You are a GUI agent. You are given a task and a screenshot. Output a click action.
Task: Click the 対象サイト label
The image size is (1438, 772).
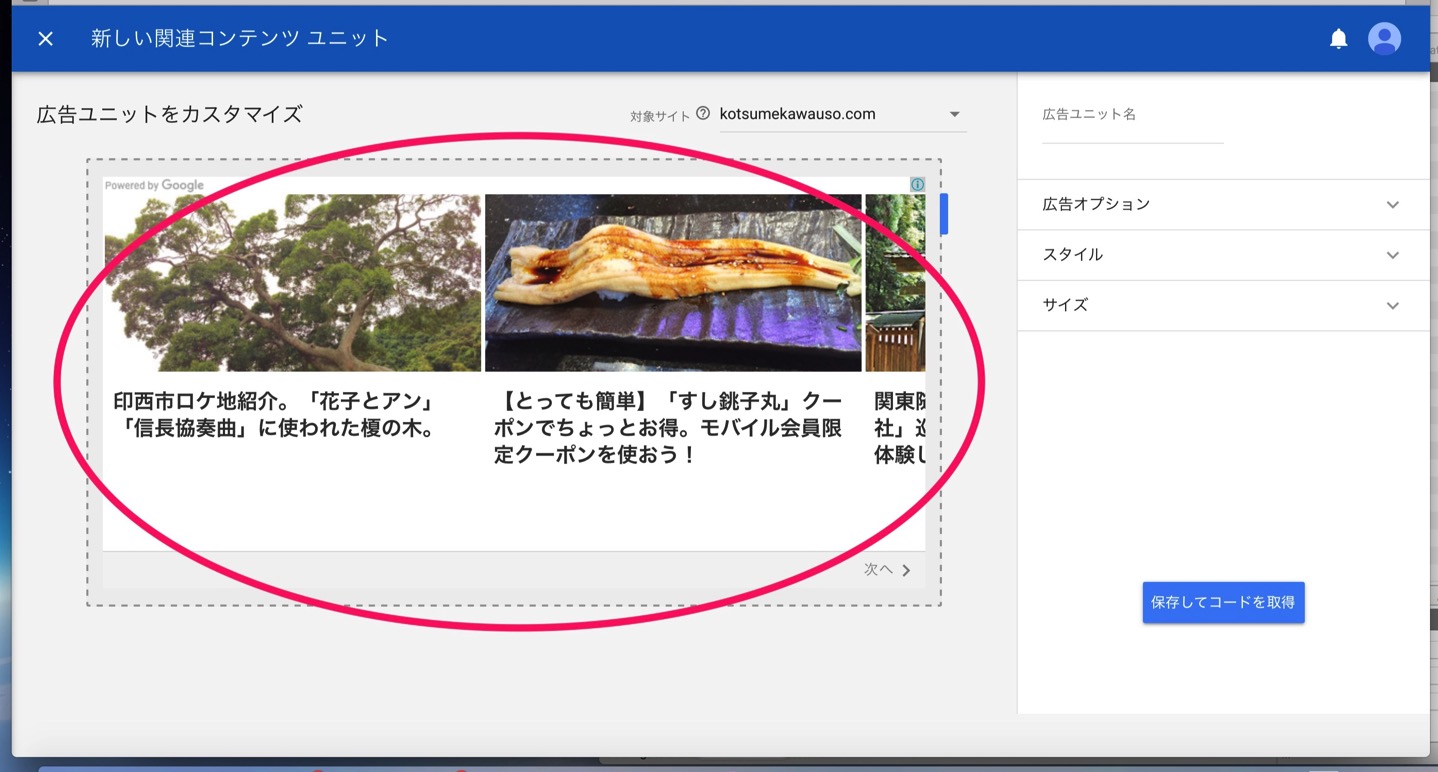tap(660, 116)
